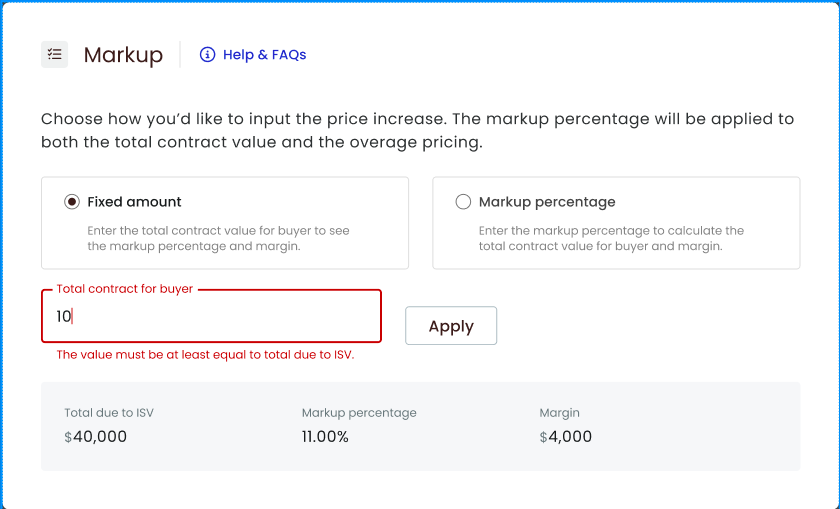
Task: Click the Markup percentage summary label
Action: pyautogui.click(x=359, y=413)
